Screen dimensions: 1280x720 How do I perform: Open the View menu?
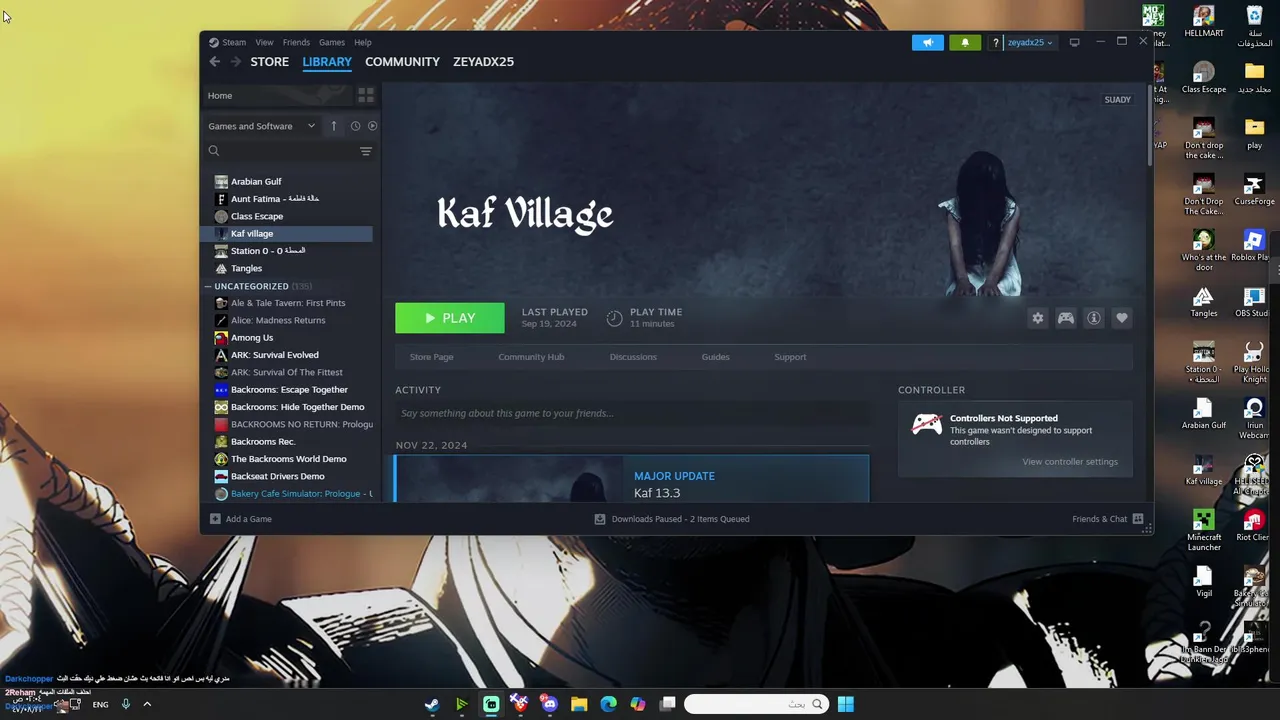(x=264, y=42)
